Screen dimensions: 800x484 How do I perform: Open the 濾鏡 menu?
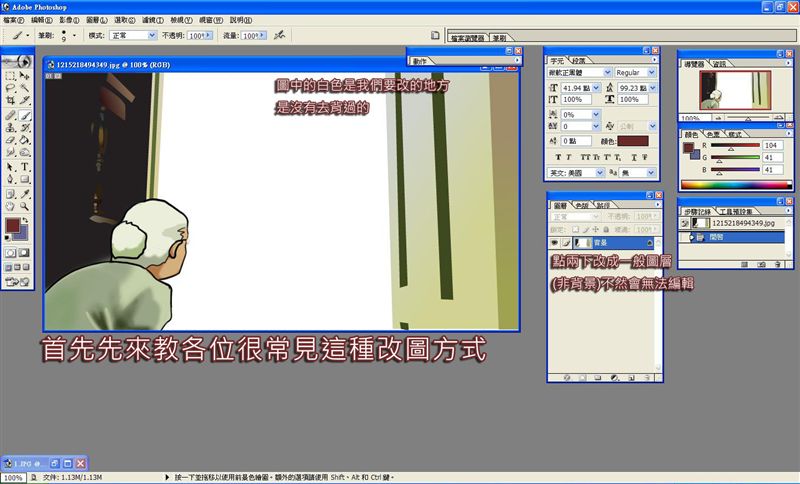pos(152,20)
